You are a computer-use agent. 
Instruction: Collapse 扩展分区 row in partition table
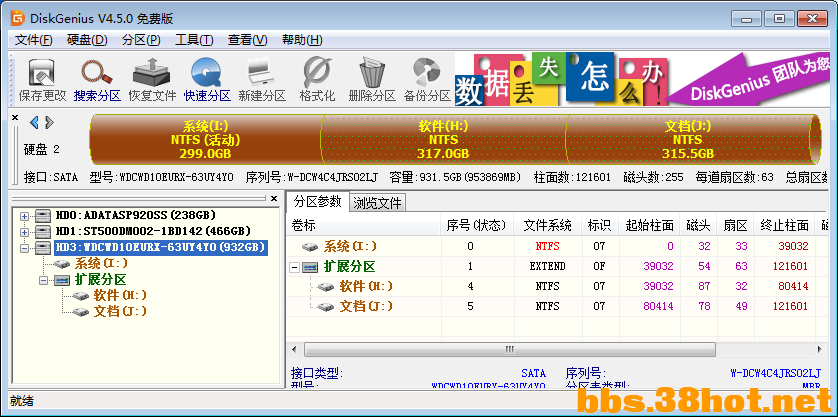(x=294, y=267)
